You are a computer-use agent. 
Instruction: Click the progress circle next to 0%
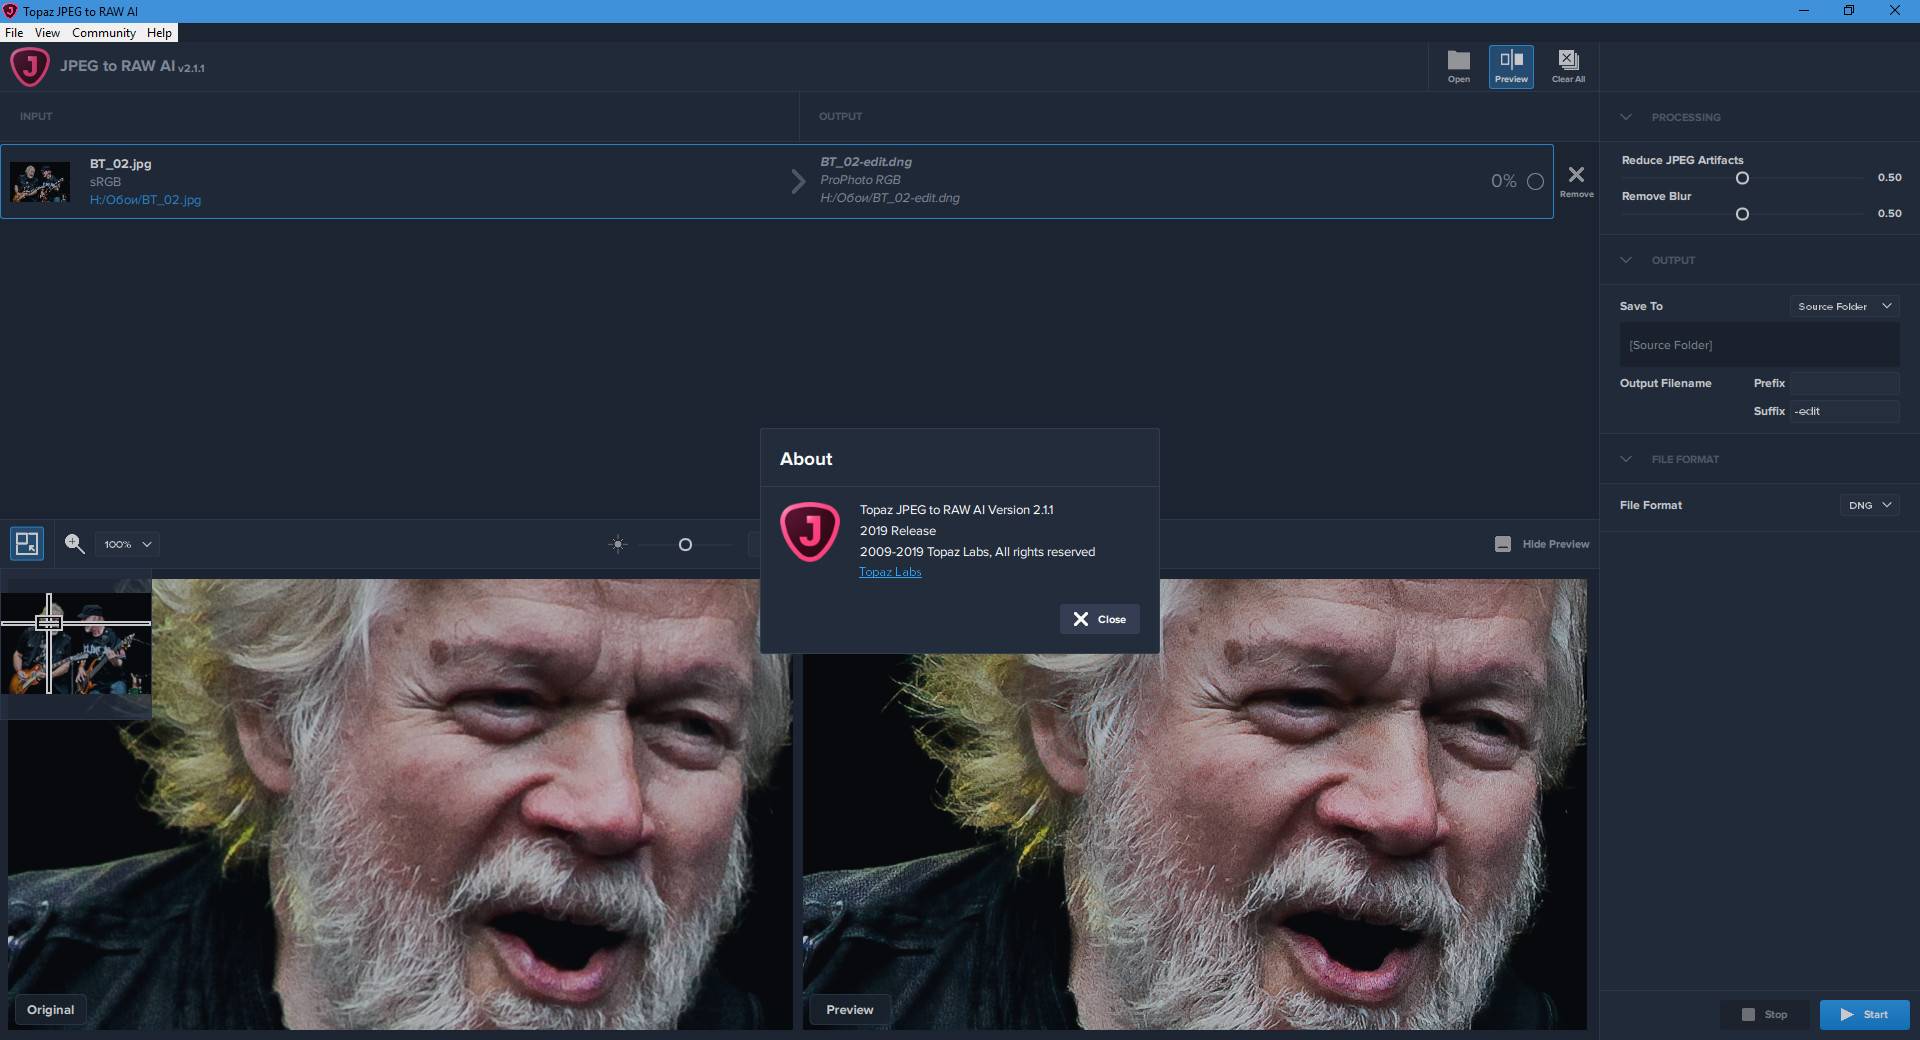click(1535, 182)
